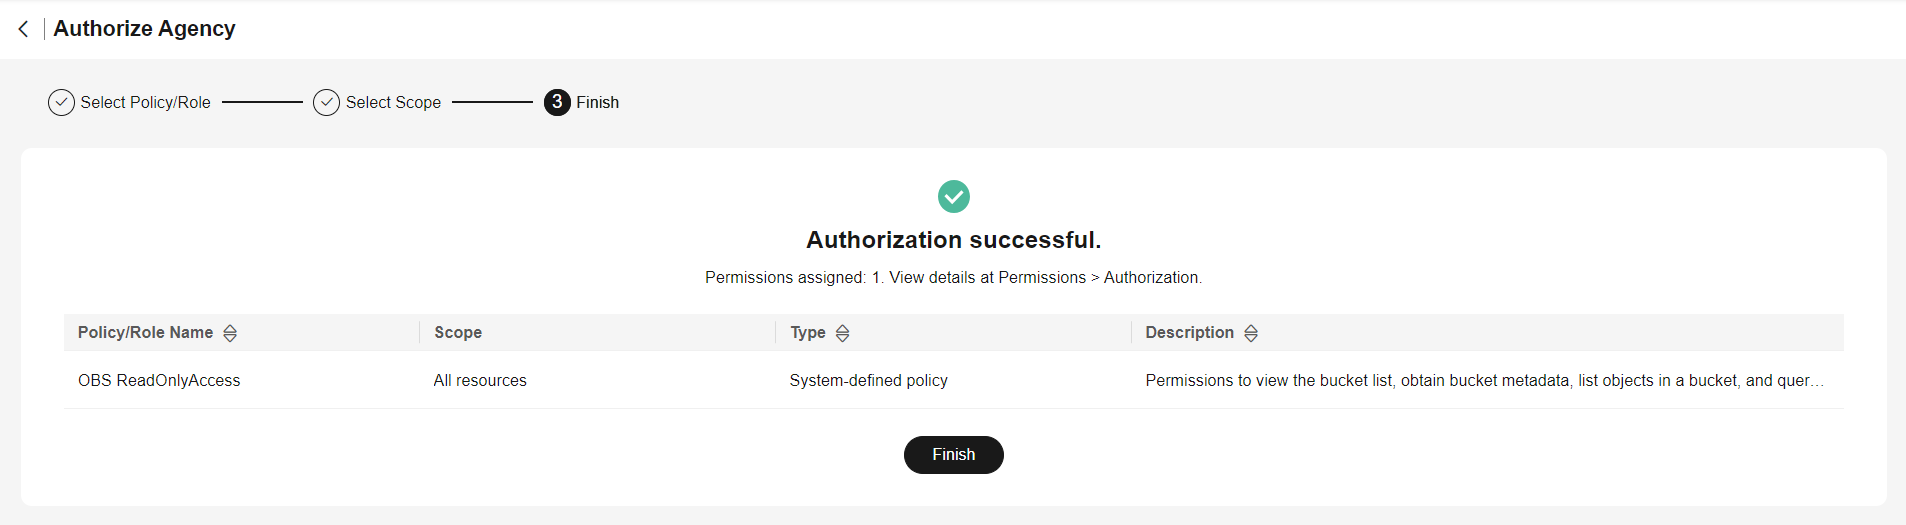Image resolution: width=1906 pixels, height=525 pixels.
Task: Click the step 3 number circle icon
Action: 557,102
